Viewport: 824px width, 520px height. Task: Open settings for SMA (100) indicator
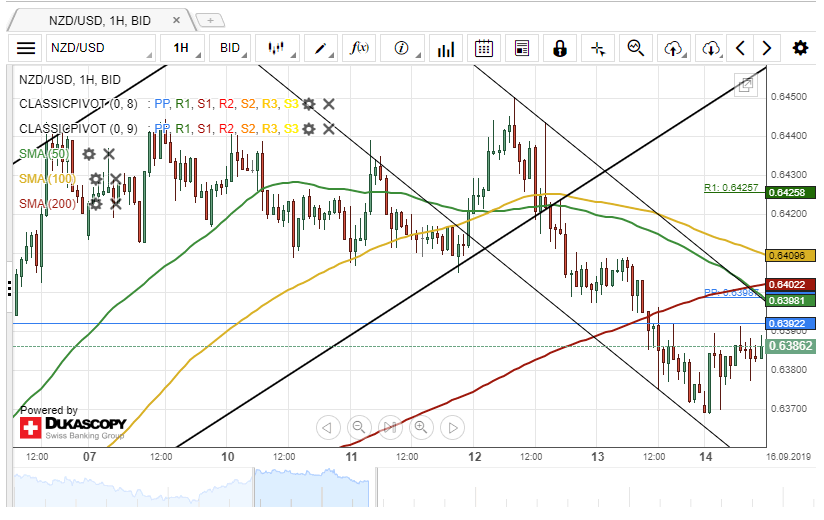click(x=96, y=179)
